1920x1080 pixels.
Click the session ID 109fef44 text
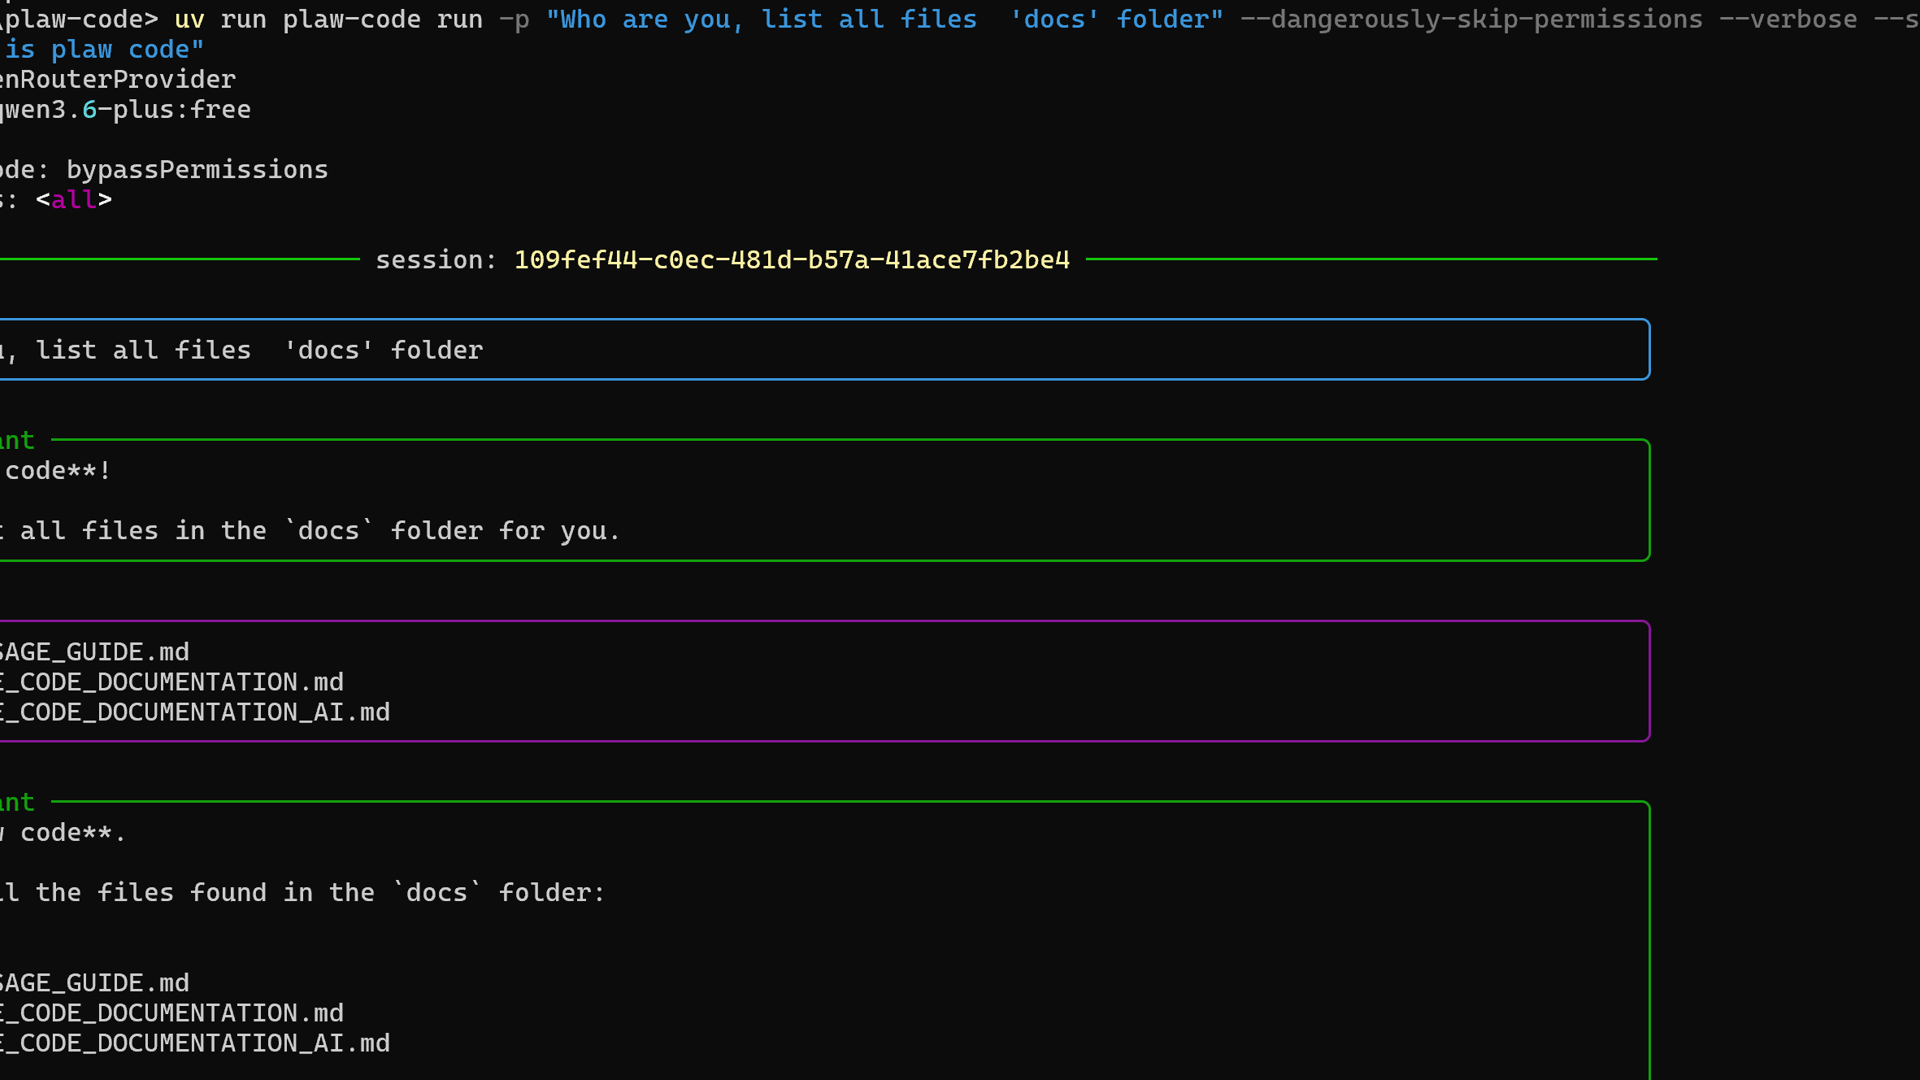click(x=791, y=260)
